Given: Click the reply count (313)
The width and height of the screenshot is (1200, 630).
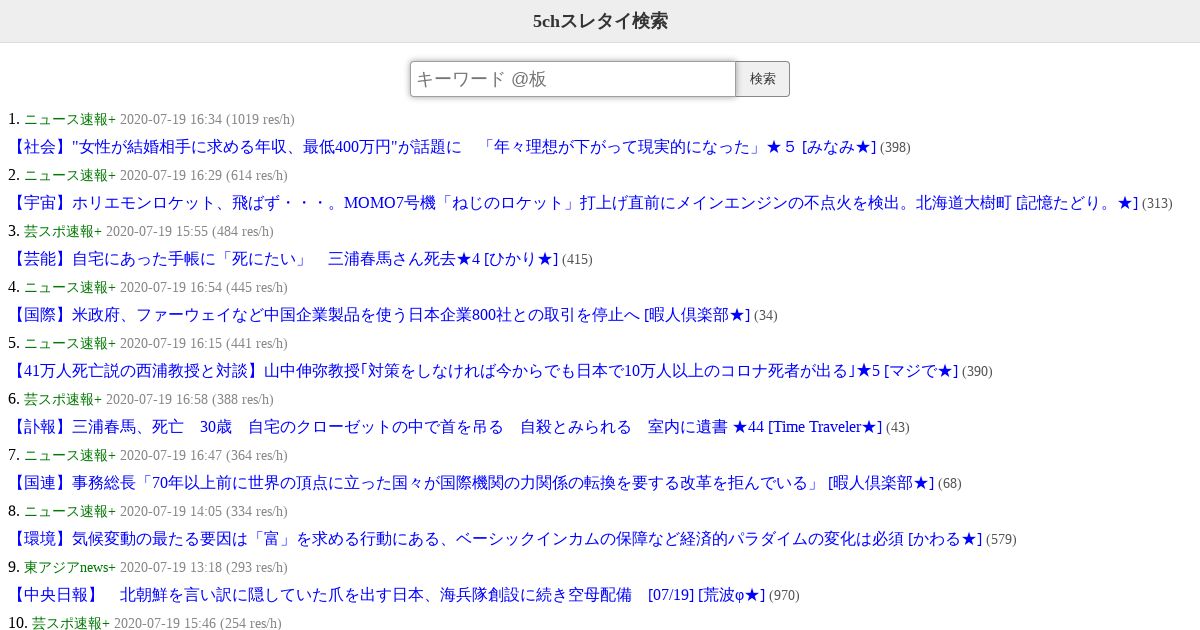Looking at the screenshot, I should point(1157,204).
